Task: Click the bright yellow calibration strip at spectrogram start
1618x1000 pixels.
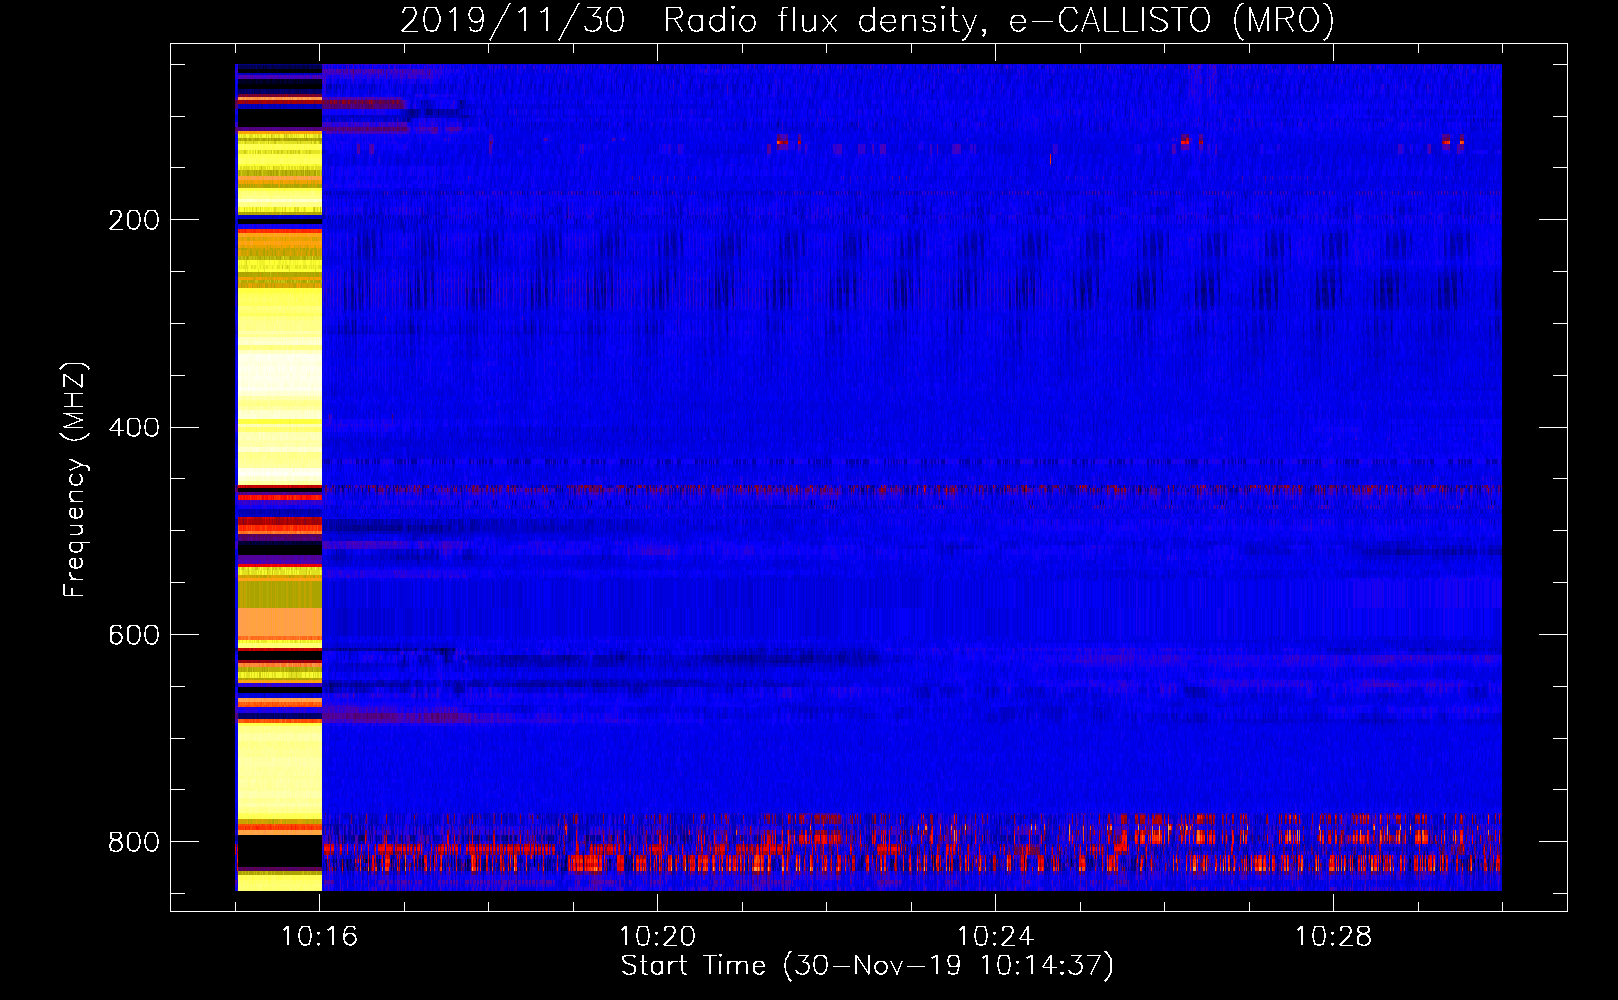Action: [279, 477]
